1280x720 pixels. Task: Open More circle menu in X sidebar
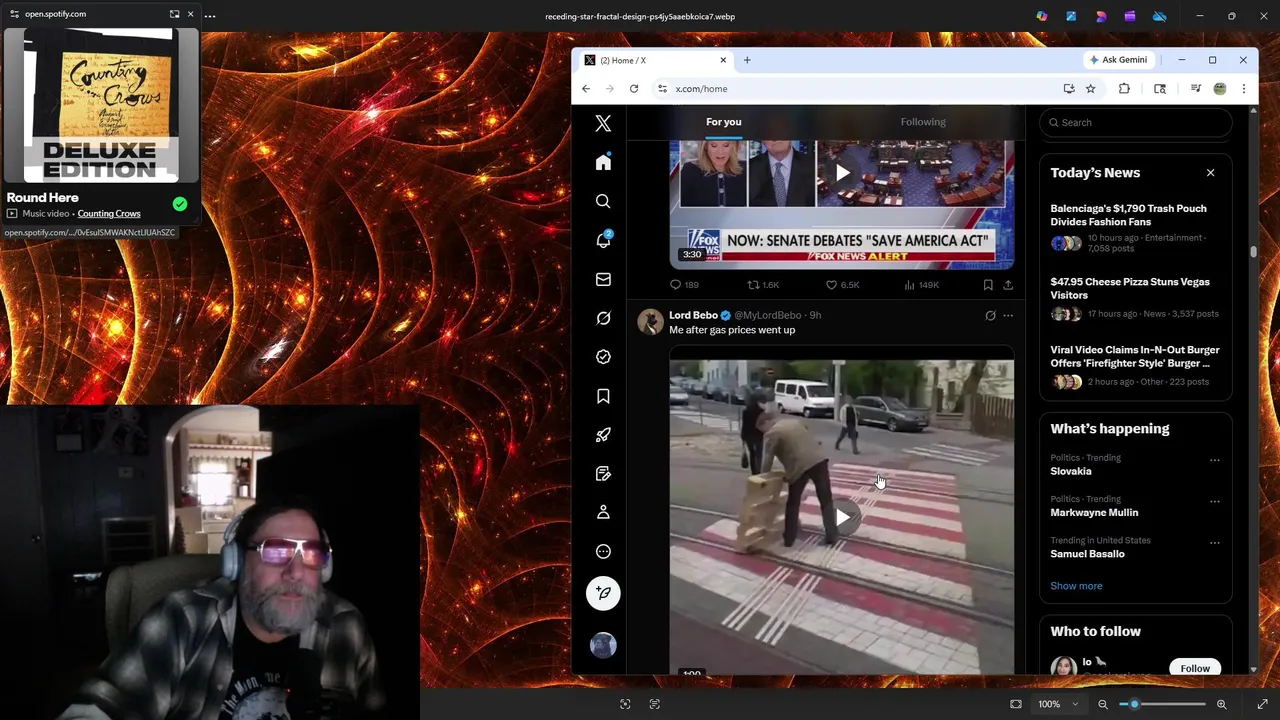[603, 551]
